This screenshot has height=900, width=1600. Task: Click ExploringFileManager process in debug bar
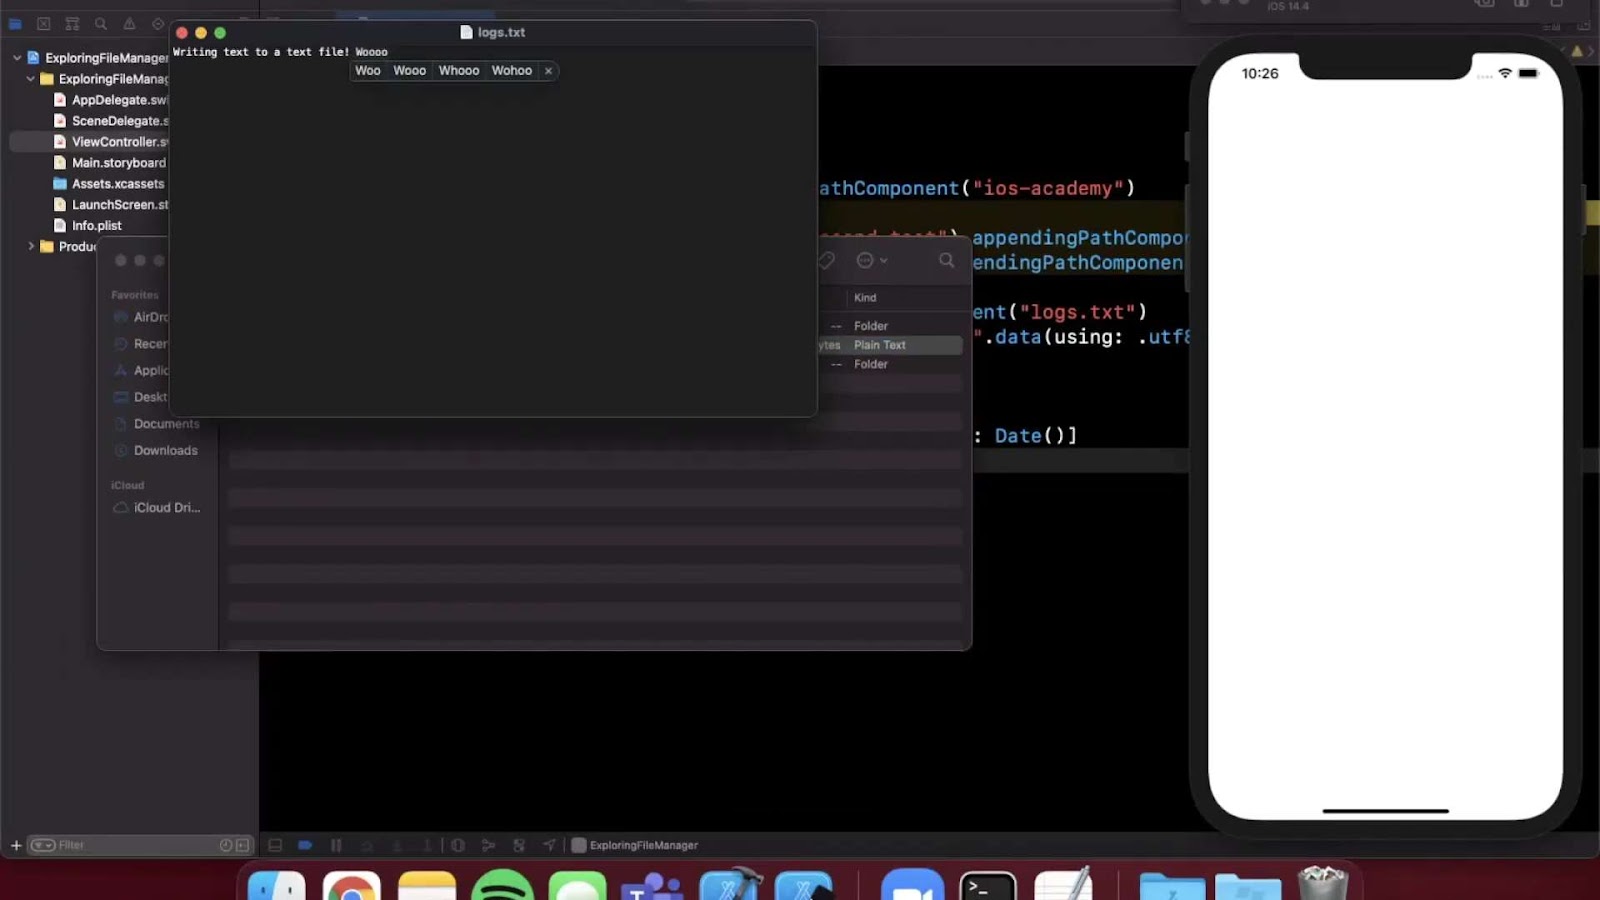pos(634,846)
